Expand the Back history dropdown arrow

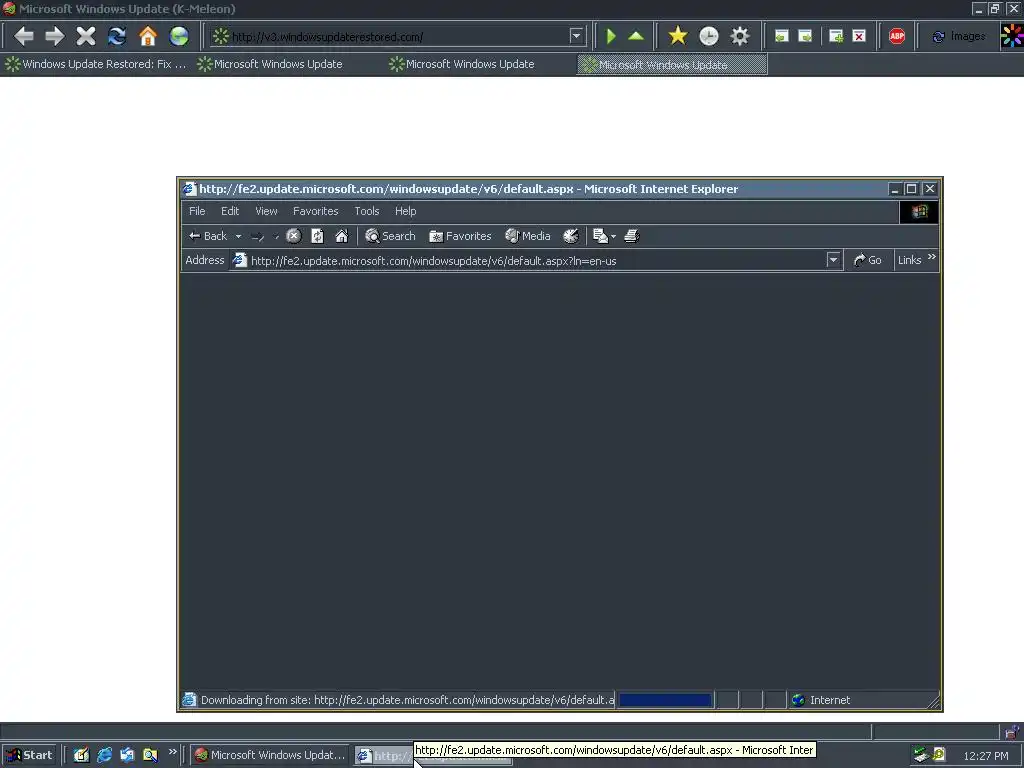[x=238, y=236]
